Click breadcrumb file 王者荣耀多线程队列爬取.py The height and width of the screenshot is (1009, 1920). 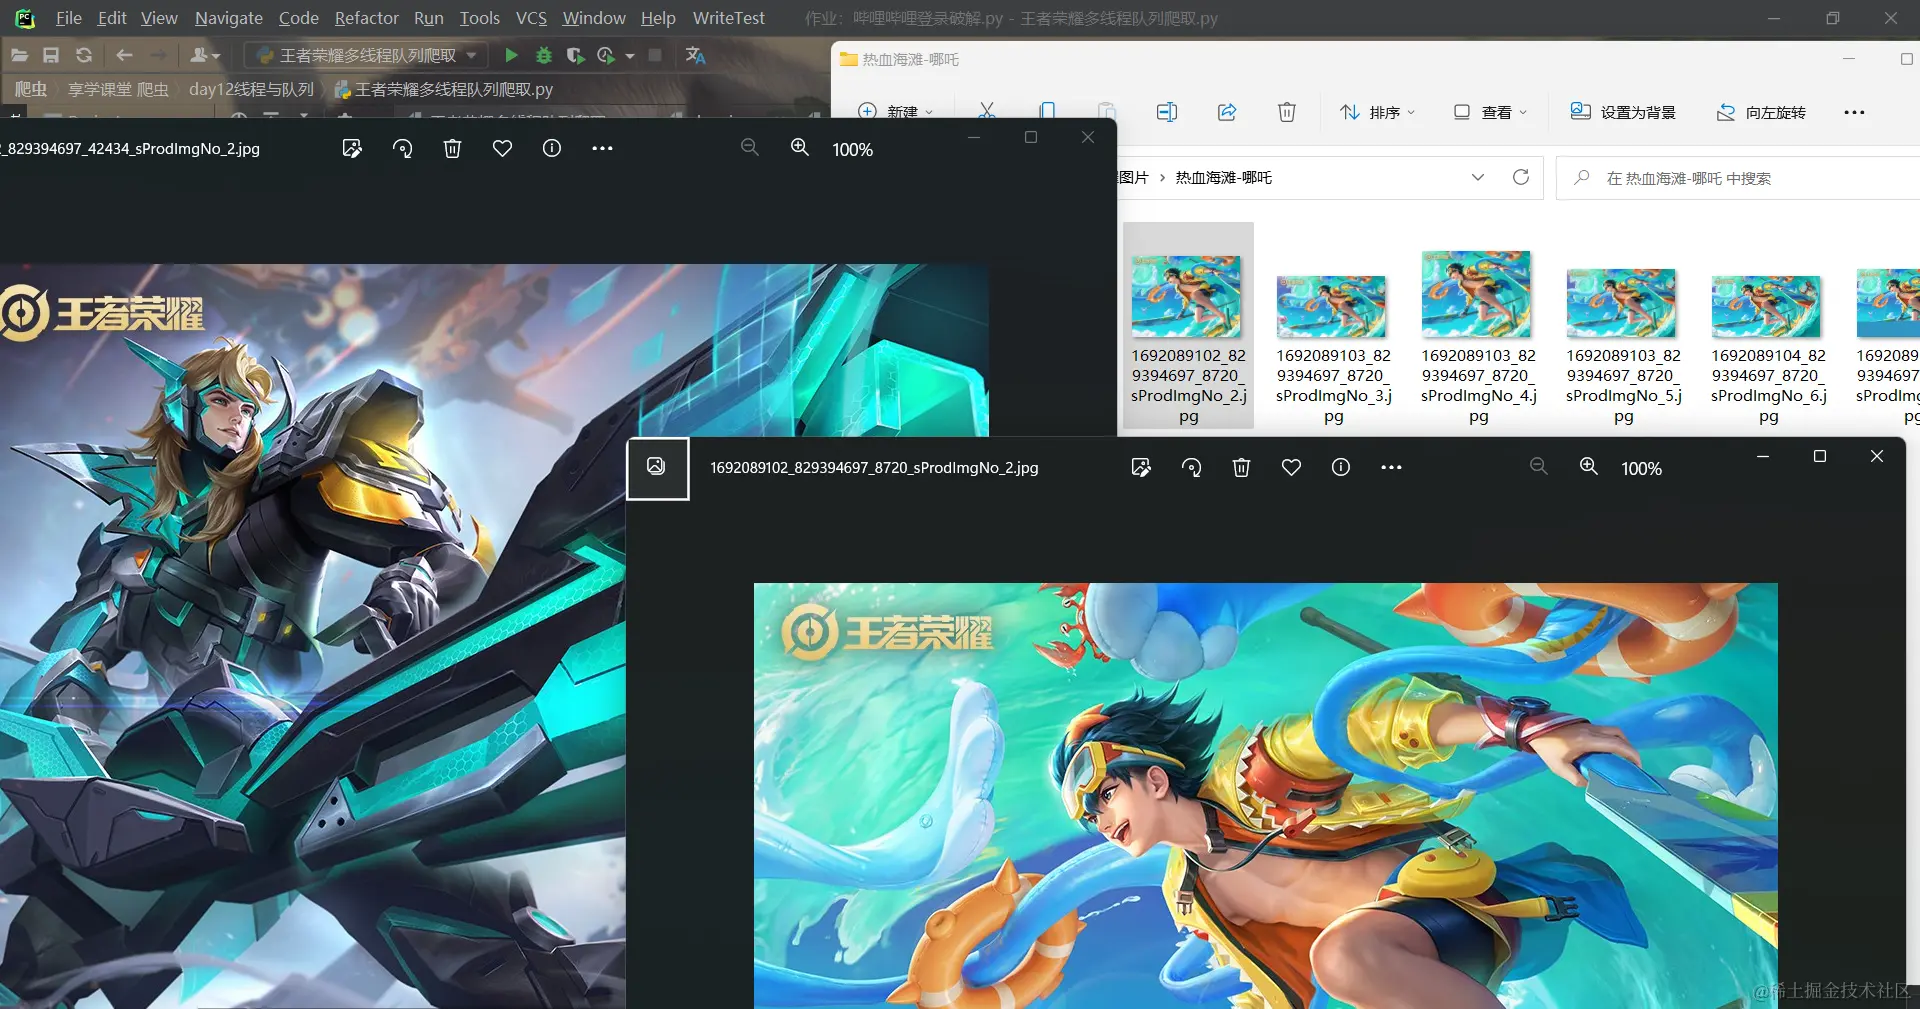point(443,89)
